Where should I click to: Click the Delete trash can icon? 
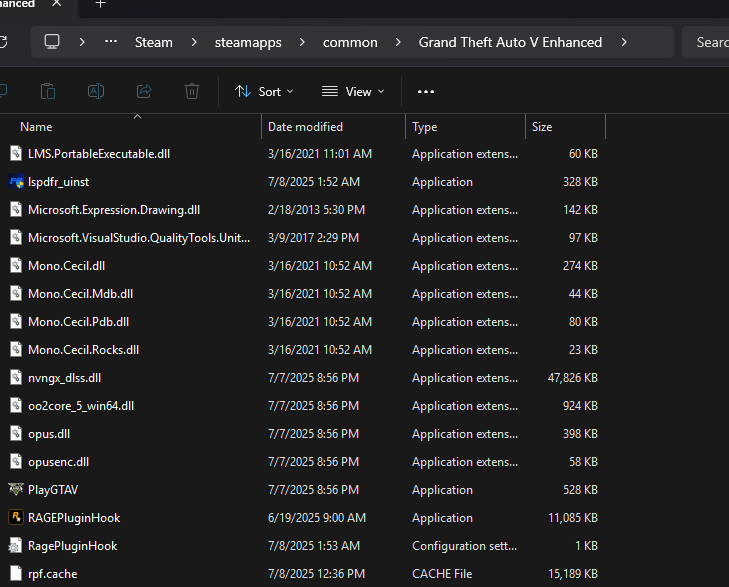[192, 91]
